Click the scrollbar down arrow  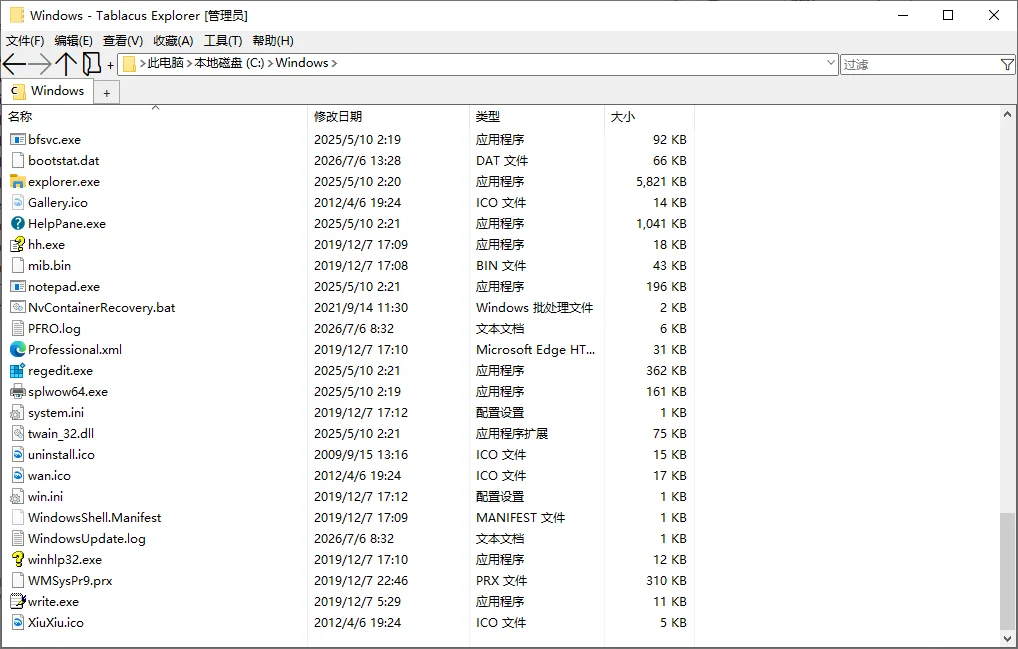point(1007,638)
